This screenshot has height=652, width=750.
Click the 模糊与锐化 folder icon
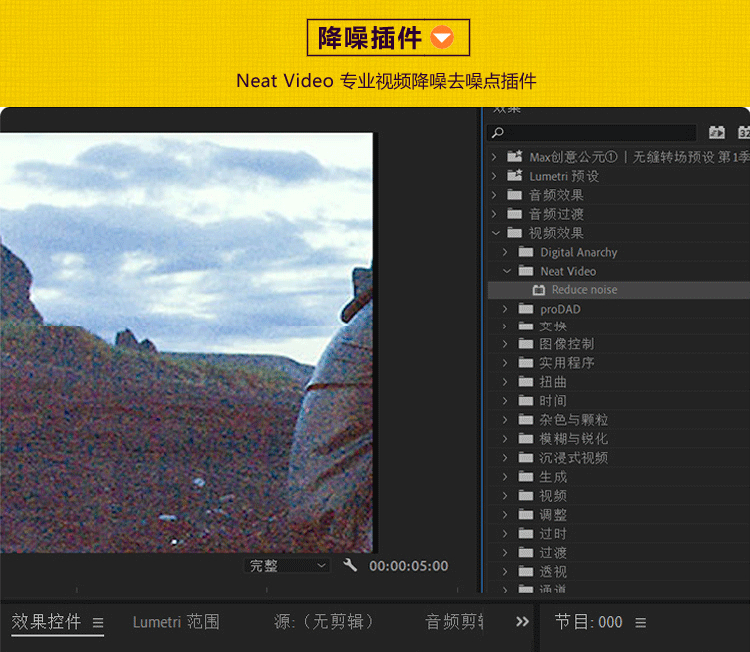526,439
